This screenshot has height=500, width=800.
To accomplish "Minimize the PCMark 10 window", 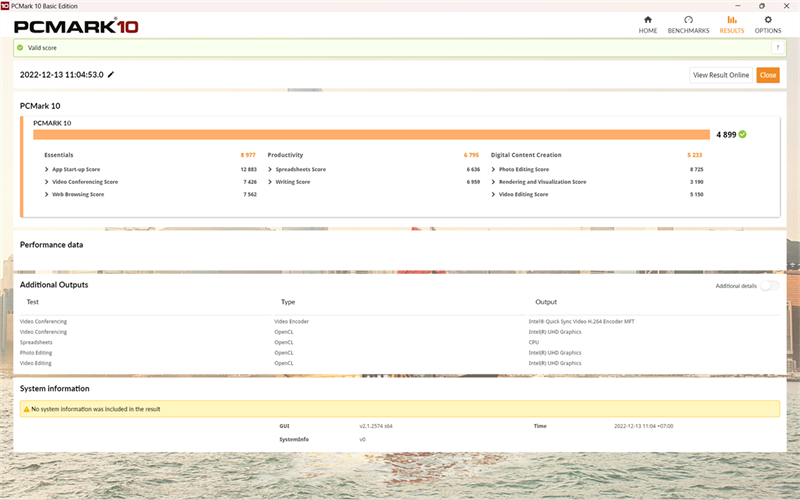I will 737,6.
